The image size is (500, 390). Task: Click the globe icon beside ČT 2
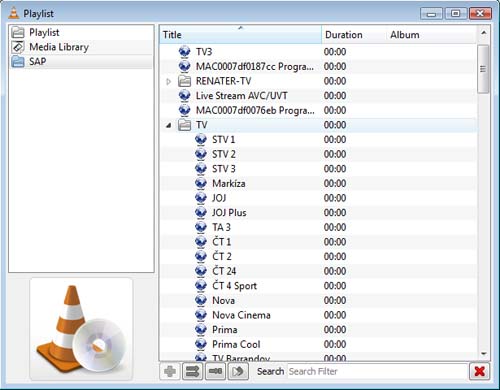tap(201, 257)
